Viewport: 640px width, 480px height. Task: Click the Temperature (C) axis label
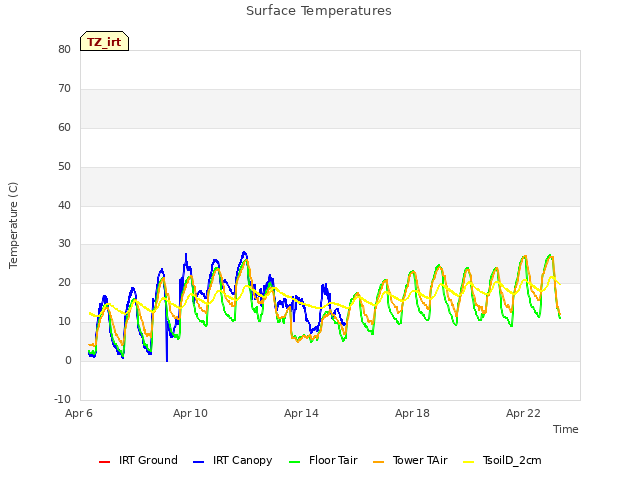coord(13,225)
